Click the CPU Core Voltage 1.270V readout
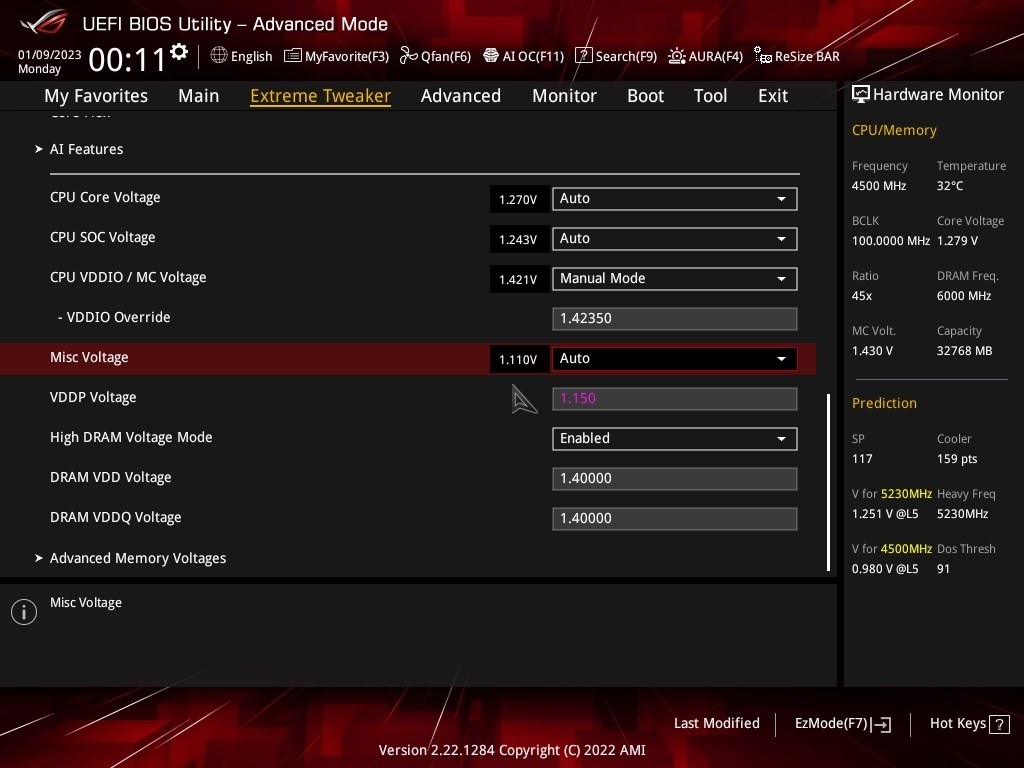Screen dimensions: 1024x768 pyautogui.click(x=519, y=199)
